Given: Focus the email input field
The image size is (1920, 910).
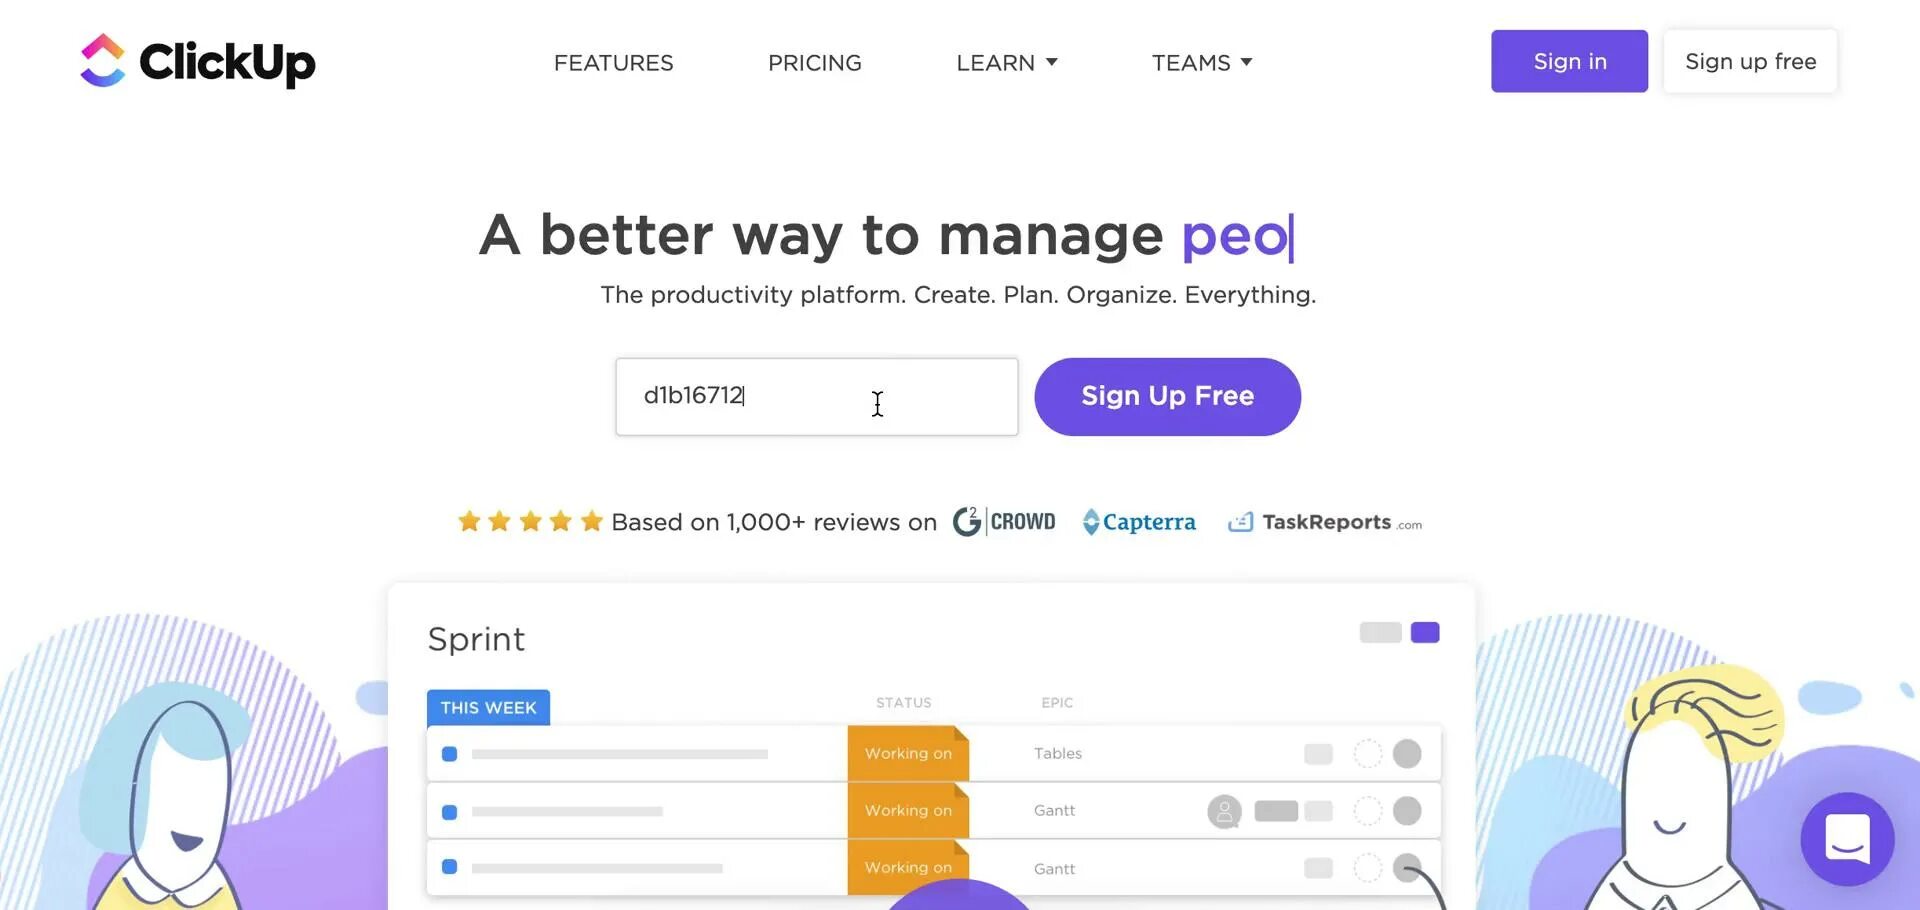Looking at the screenshot, I should coord(816,397).
